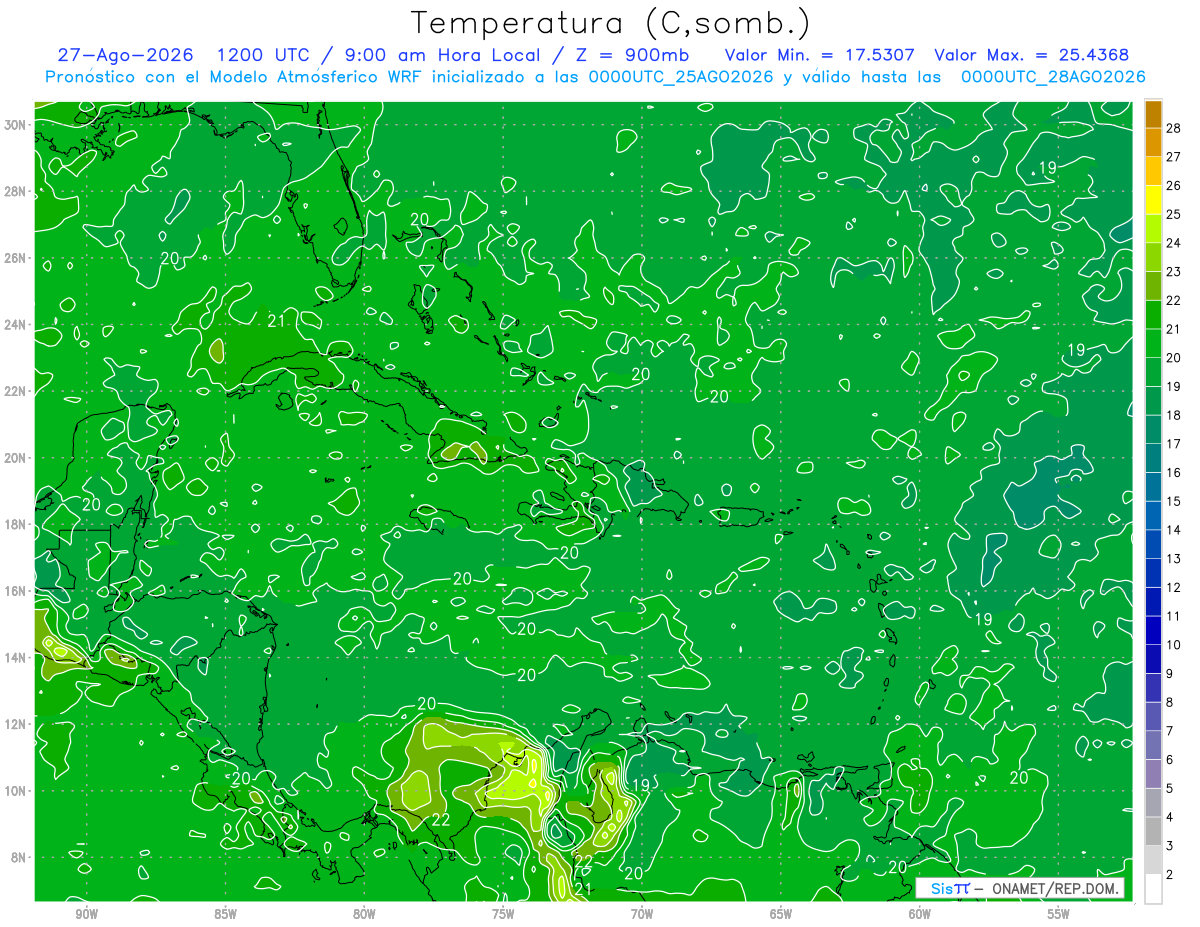Click the 16N latitude axis label

pyautogui.click(x=16, y=591)
